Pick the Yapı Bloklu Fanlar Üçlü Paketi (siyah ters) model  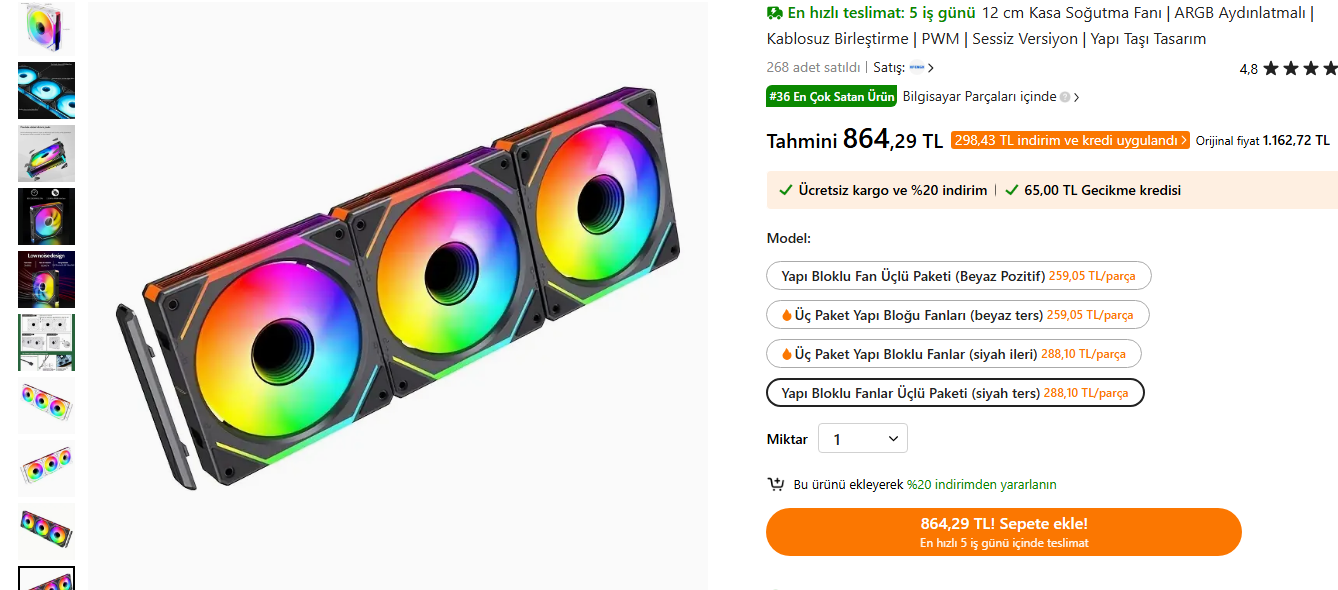[x=954, y=393]
